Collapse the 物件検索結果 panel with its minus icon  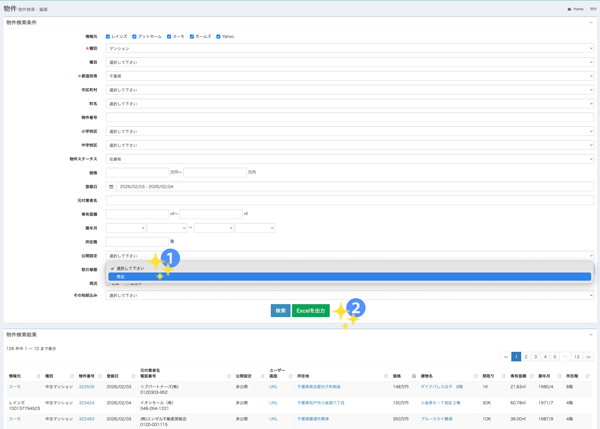pos(591,334)
